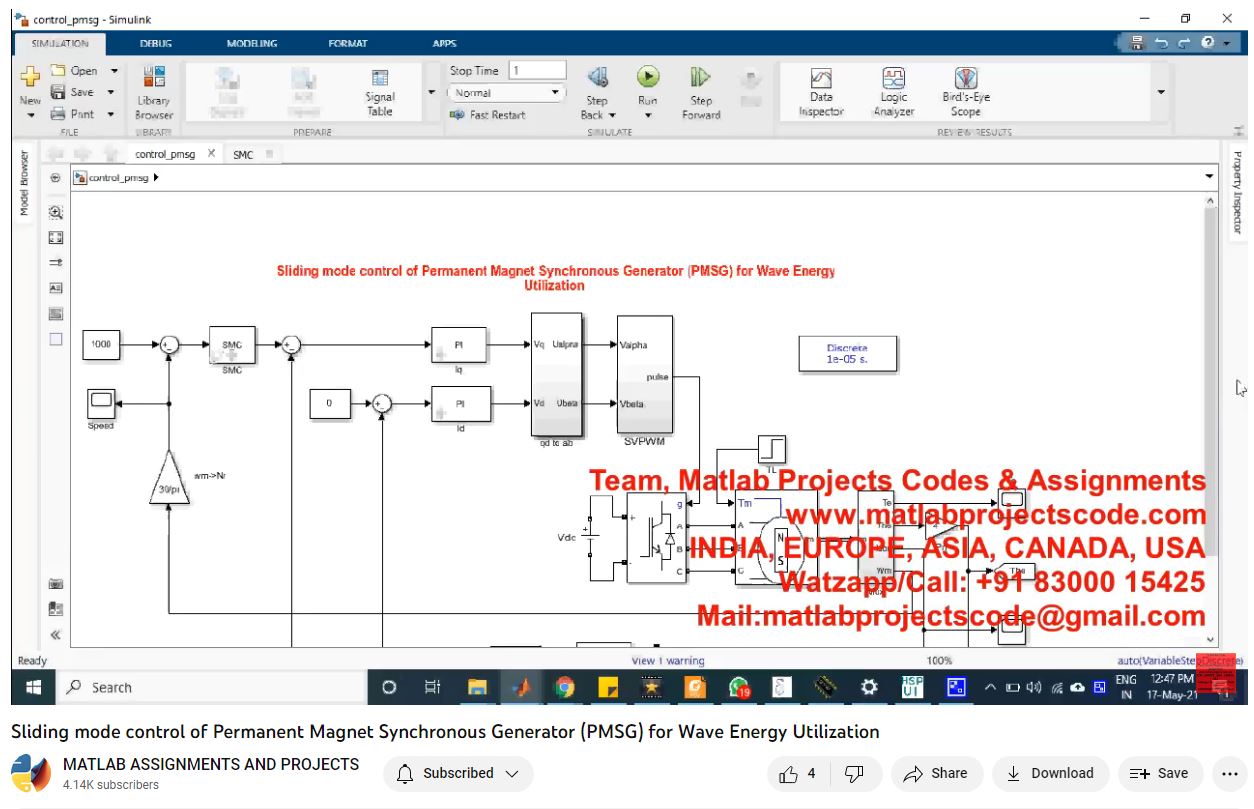Click the Step Back icon
Image resolution: width=1254 pixels, height=809 pixels.
[597, 78]
